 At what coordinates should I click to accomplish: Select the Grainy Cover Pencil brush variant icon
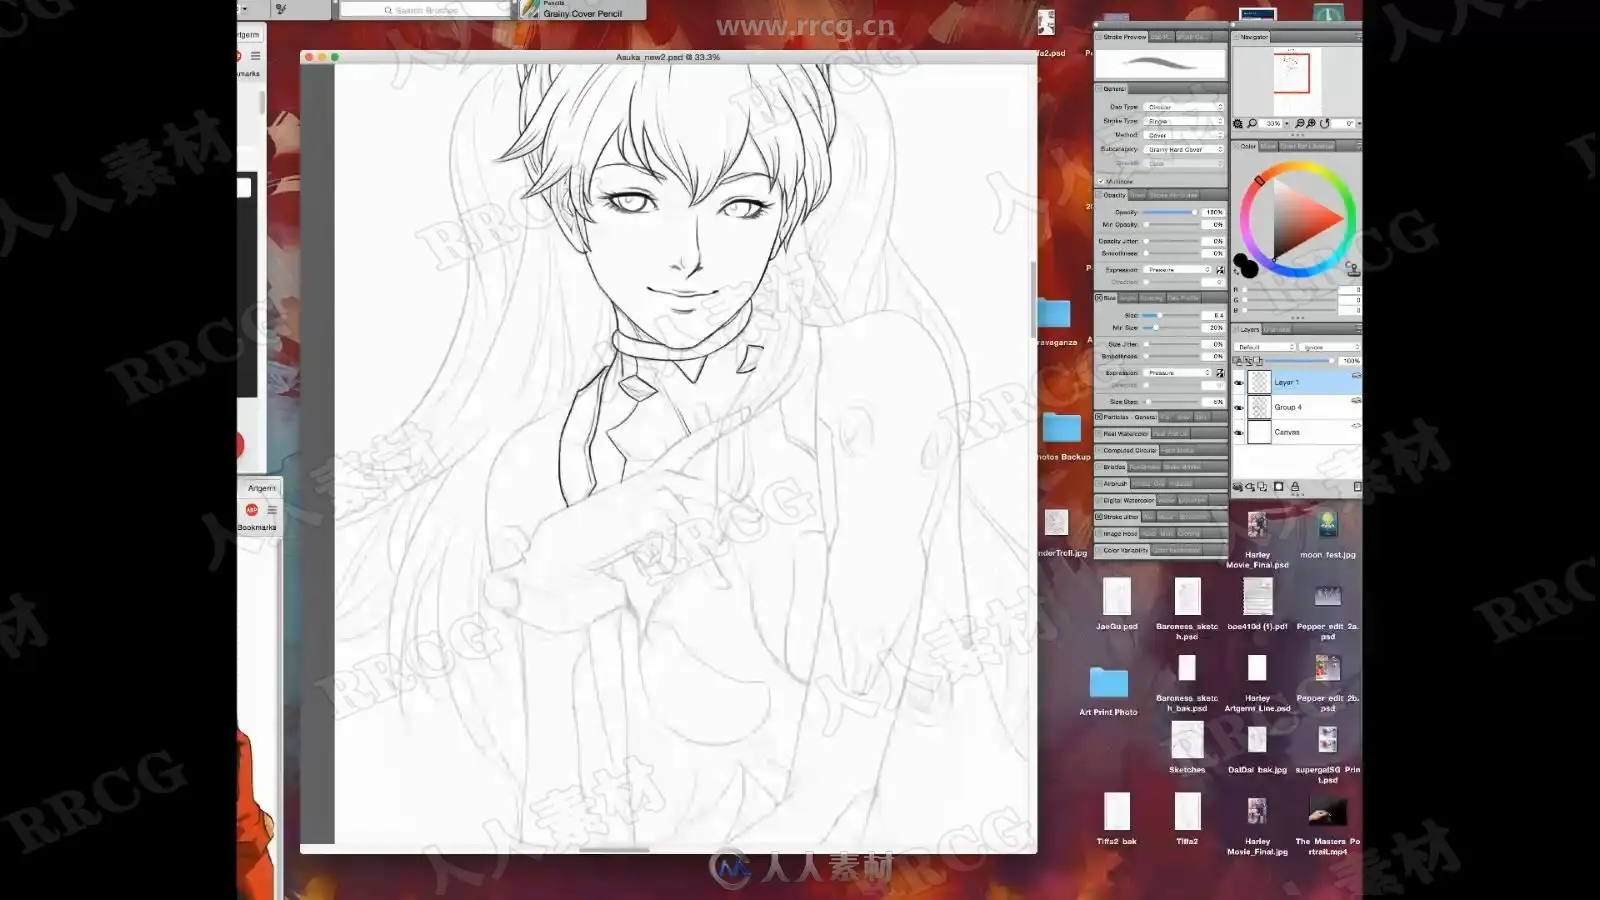click(529, 10)
